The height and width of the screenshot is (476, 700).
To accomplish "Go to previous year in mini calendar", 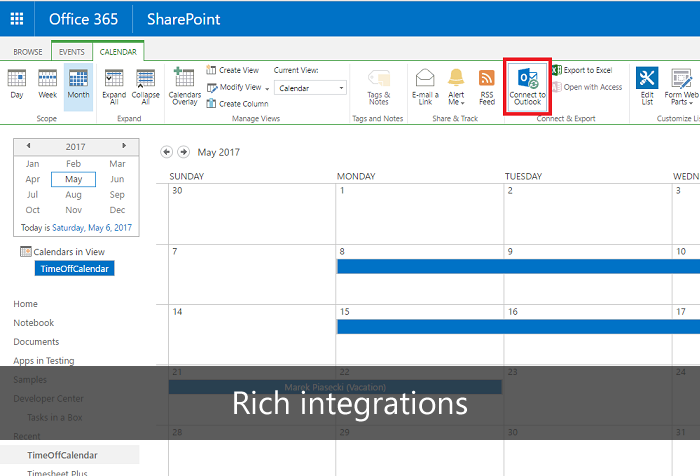I will tap(29, 146).
